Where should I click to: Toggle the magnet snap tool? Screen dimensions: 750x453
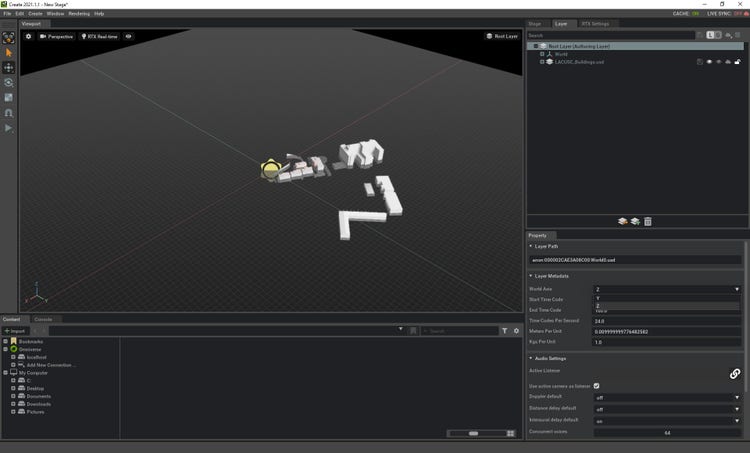(x=9, y=113)
